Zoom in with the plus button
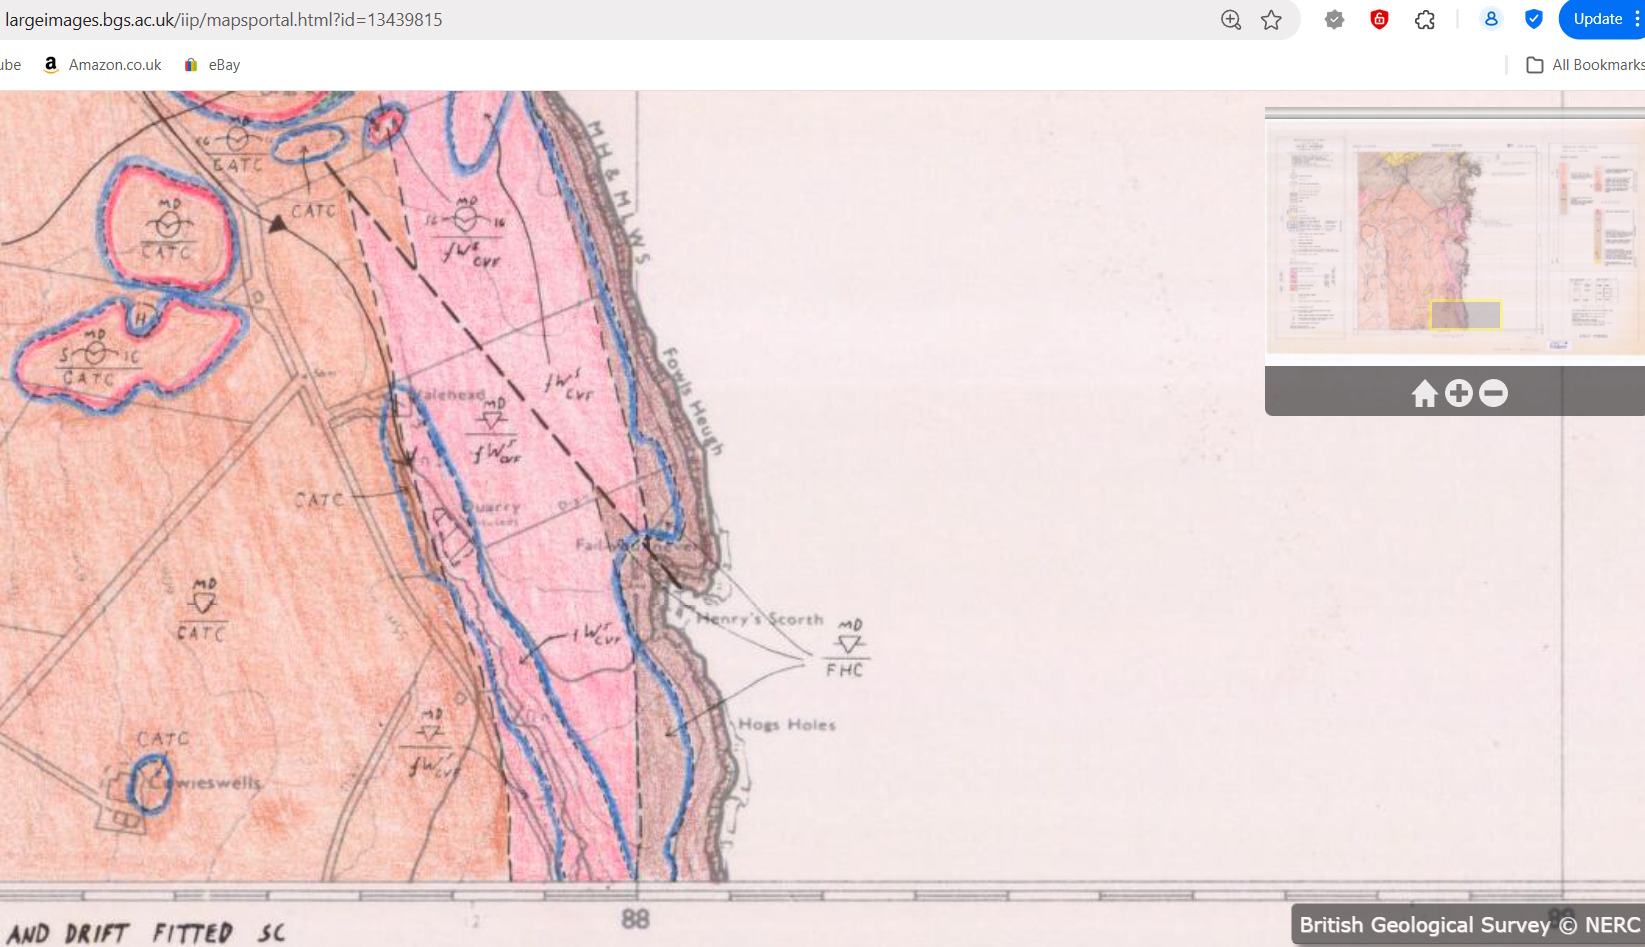 click(1459, 394)
